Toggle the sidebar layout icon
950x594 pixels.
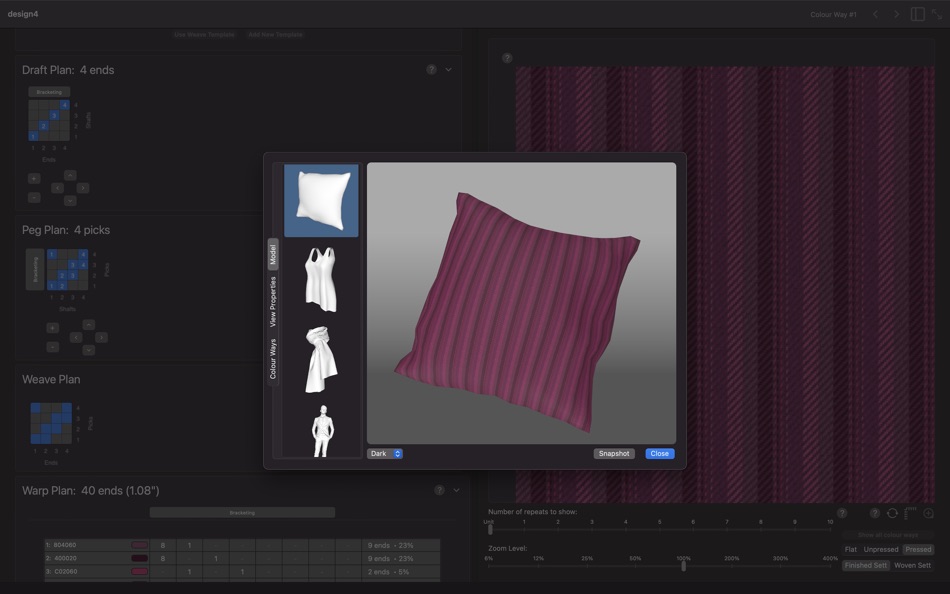coord(917,14)
